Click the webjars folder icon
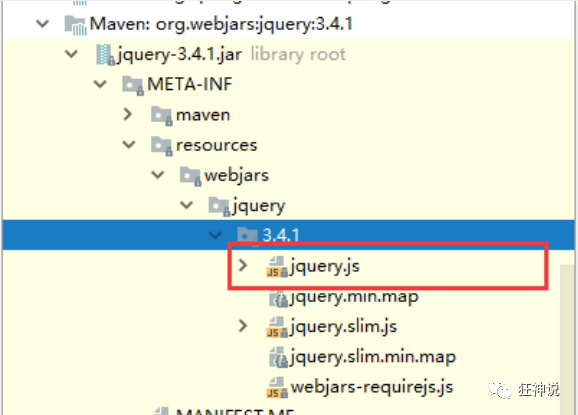Image resolution: width=578 pixels, height=415 pixels. 190,176
